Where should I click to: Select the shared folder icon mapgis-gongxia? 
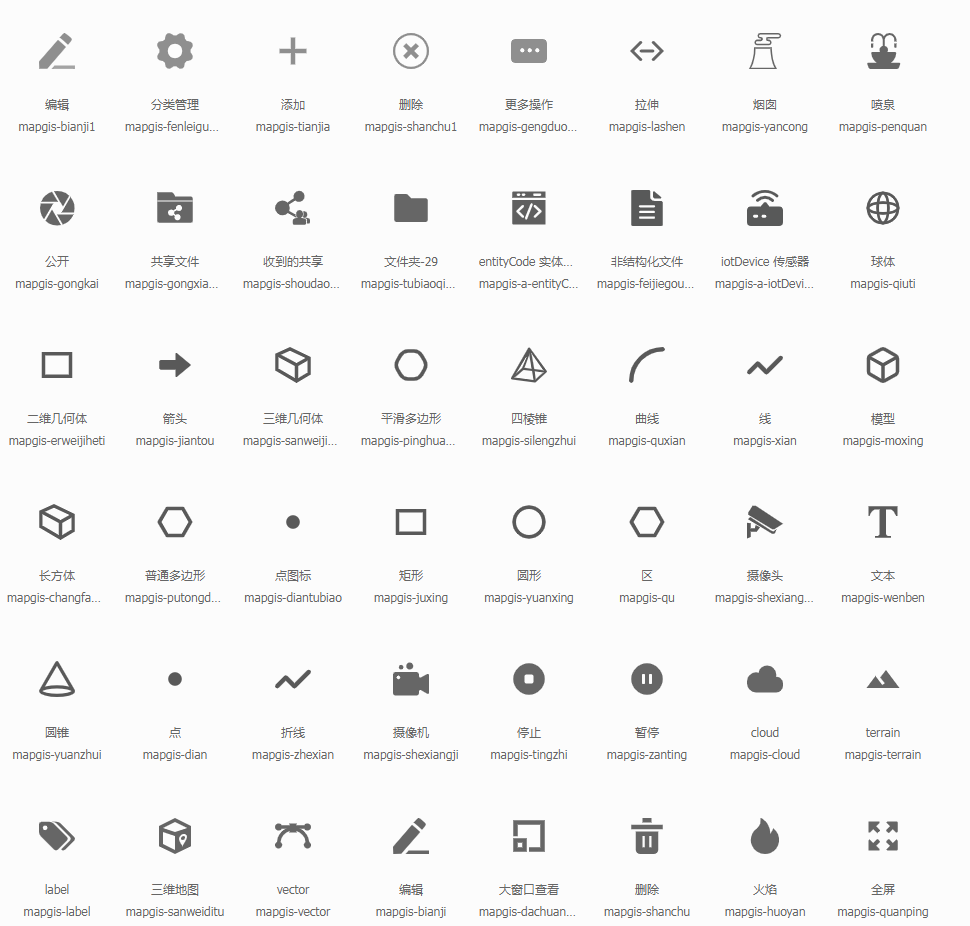click(175, 208)
